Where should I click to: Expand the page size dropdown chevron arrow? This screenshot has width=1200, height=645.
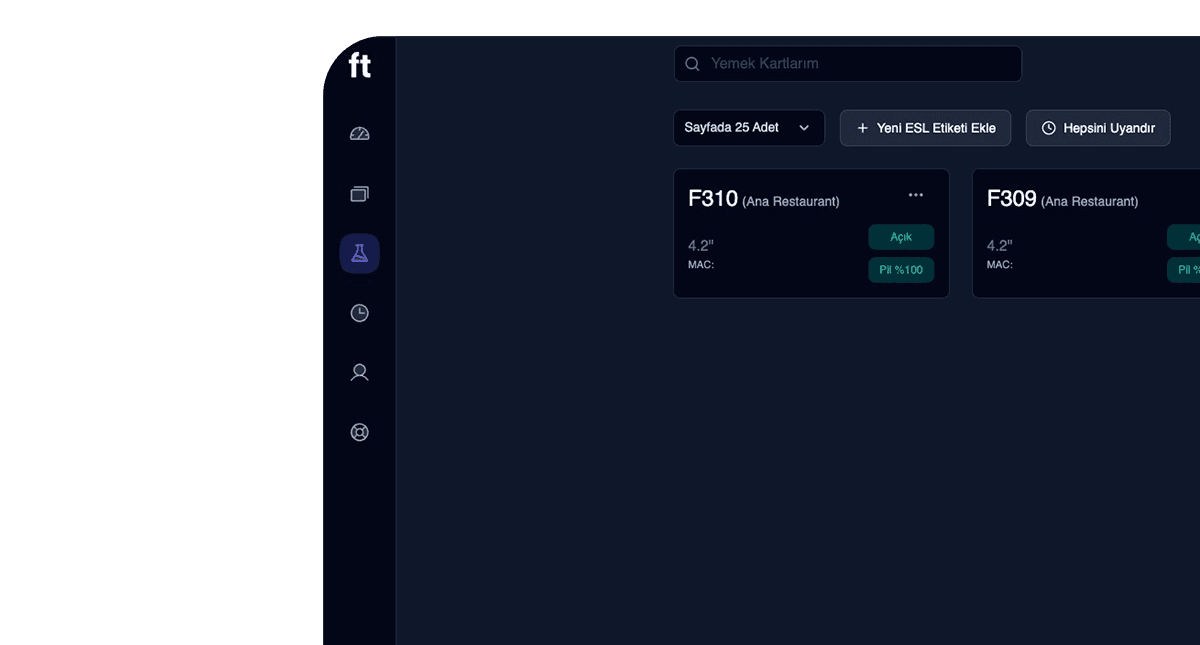(804, 128)
